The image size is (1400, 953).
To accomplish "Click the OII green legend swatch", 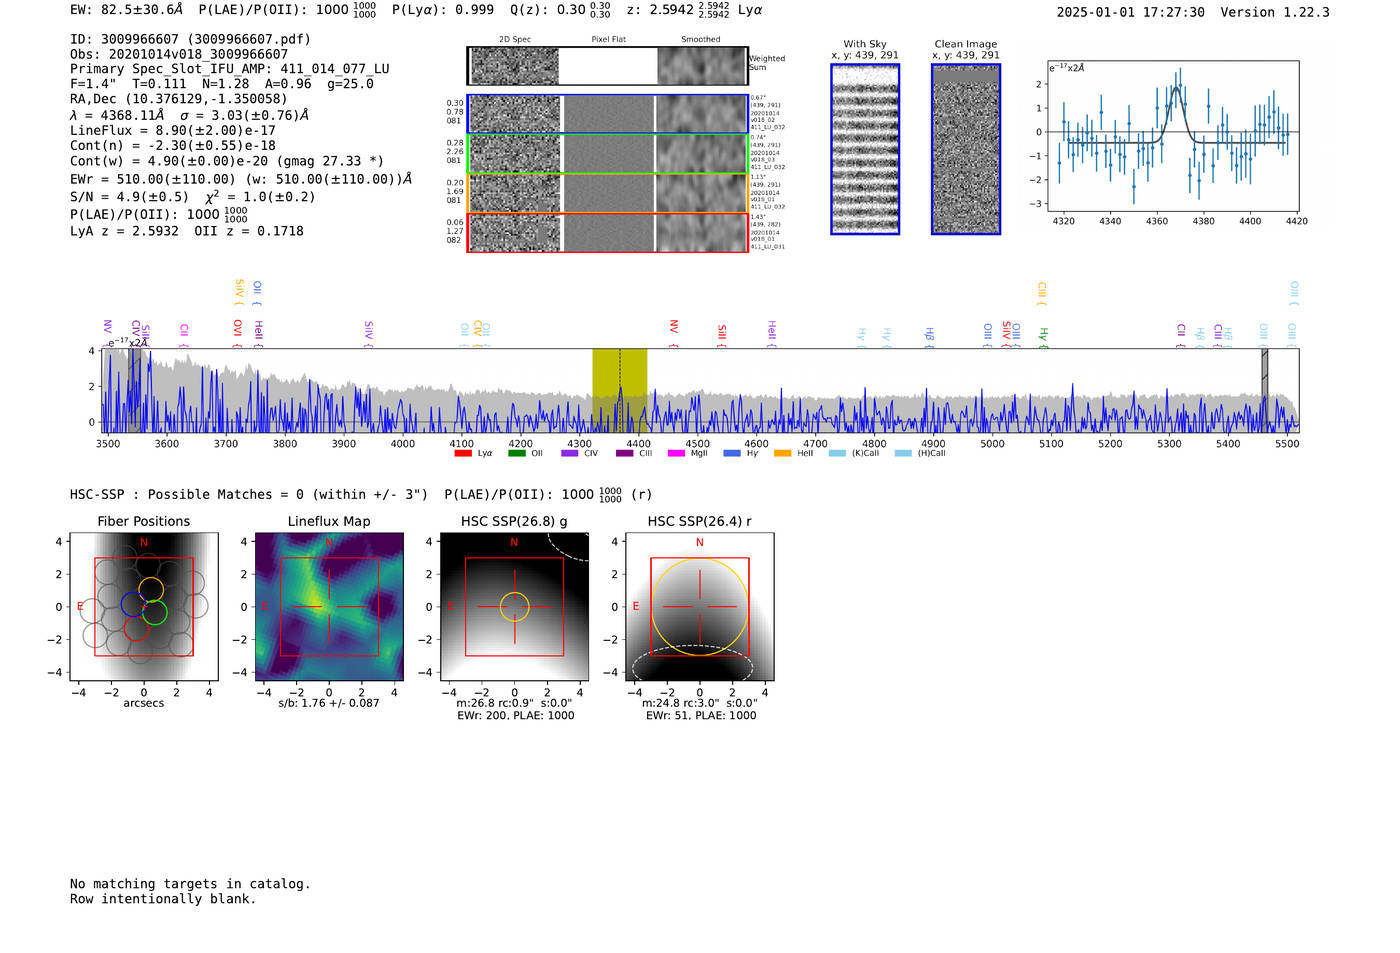I will click(516, 453).
